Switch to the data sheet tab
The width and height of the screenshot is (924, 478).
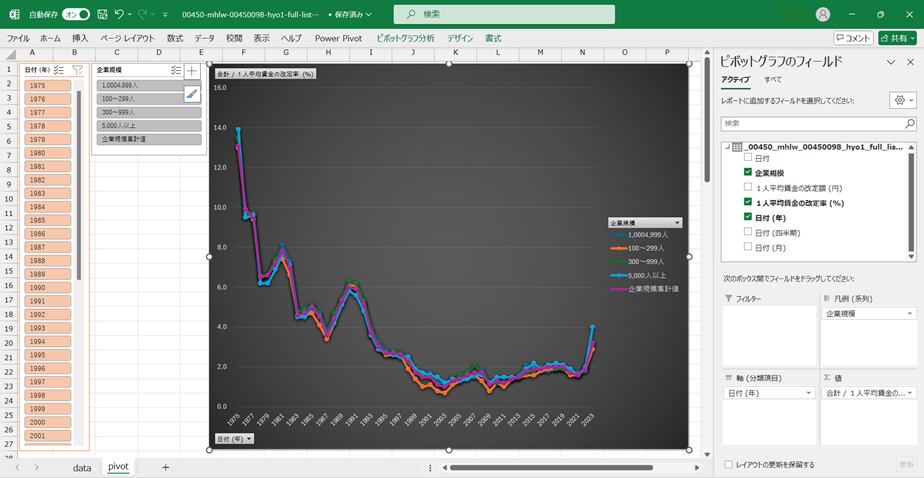click(x=82, y=467)
